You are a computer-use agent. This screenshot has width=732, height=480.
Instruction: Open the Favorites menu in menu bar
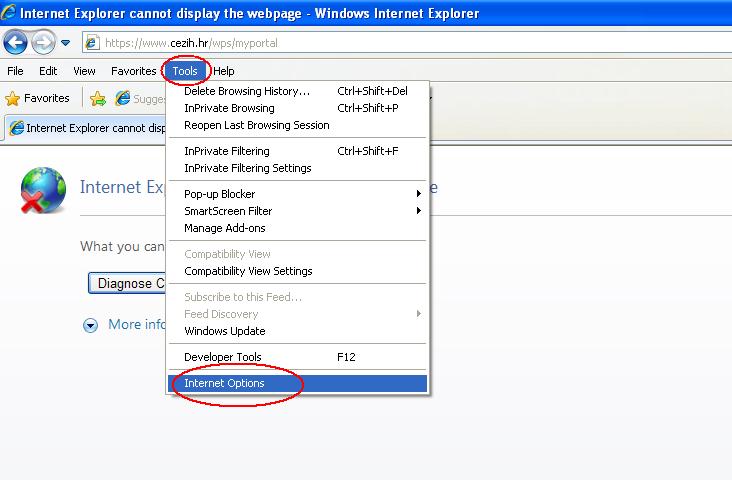tap(134, 71)
